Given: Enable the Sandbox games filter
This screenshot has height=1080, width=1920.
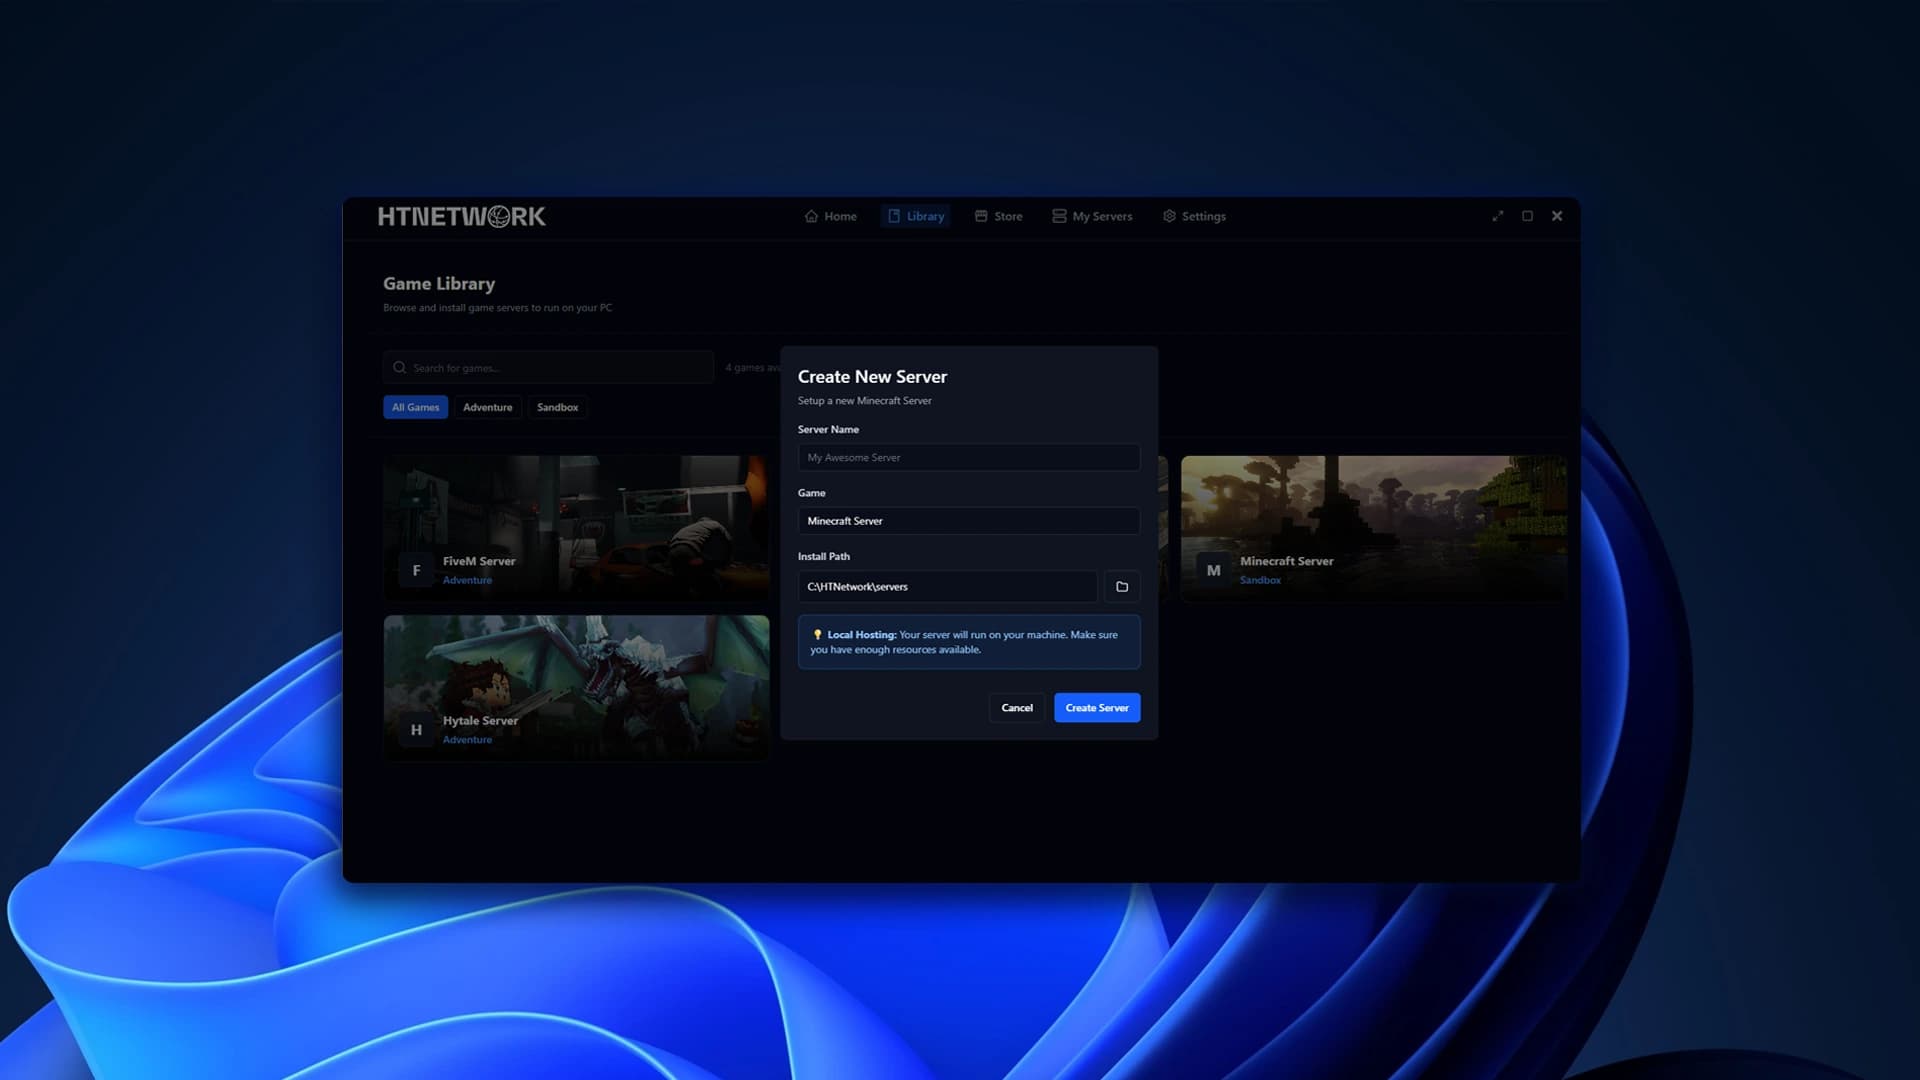Looking at the screenshot, I should [x=557, y=407].
